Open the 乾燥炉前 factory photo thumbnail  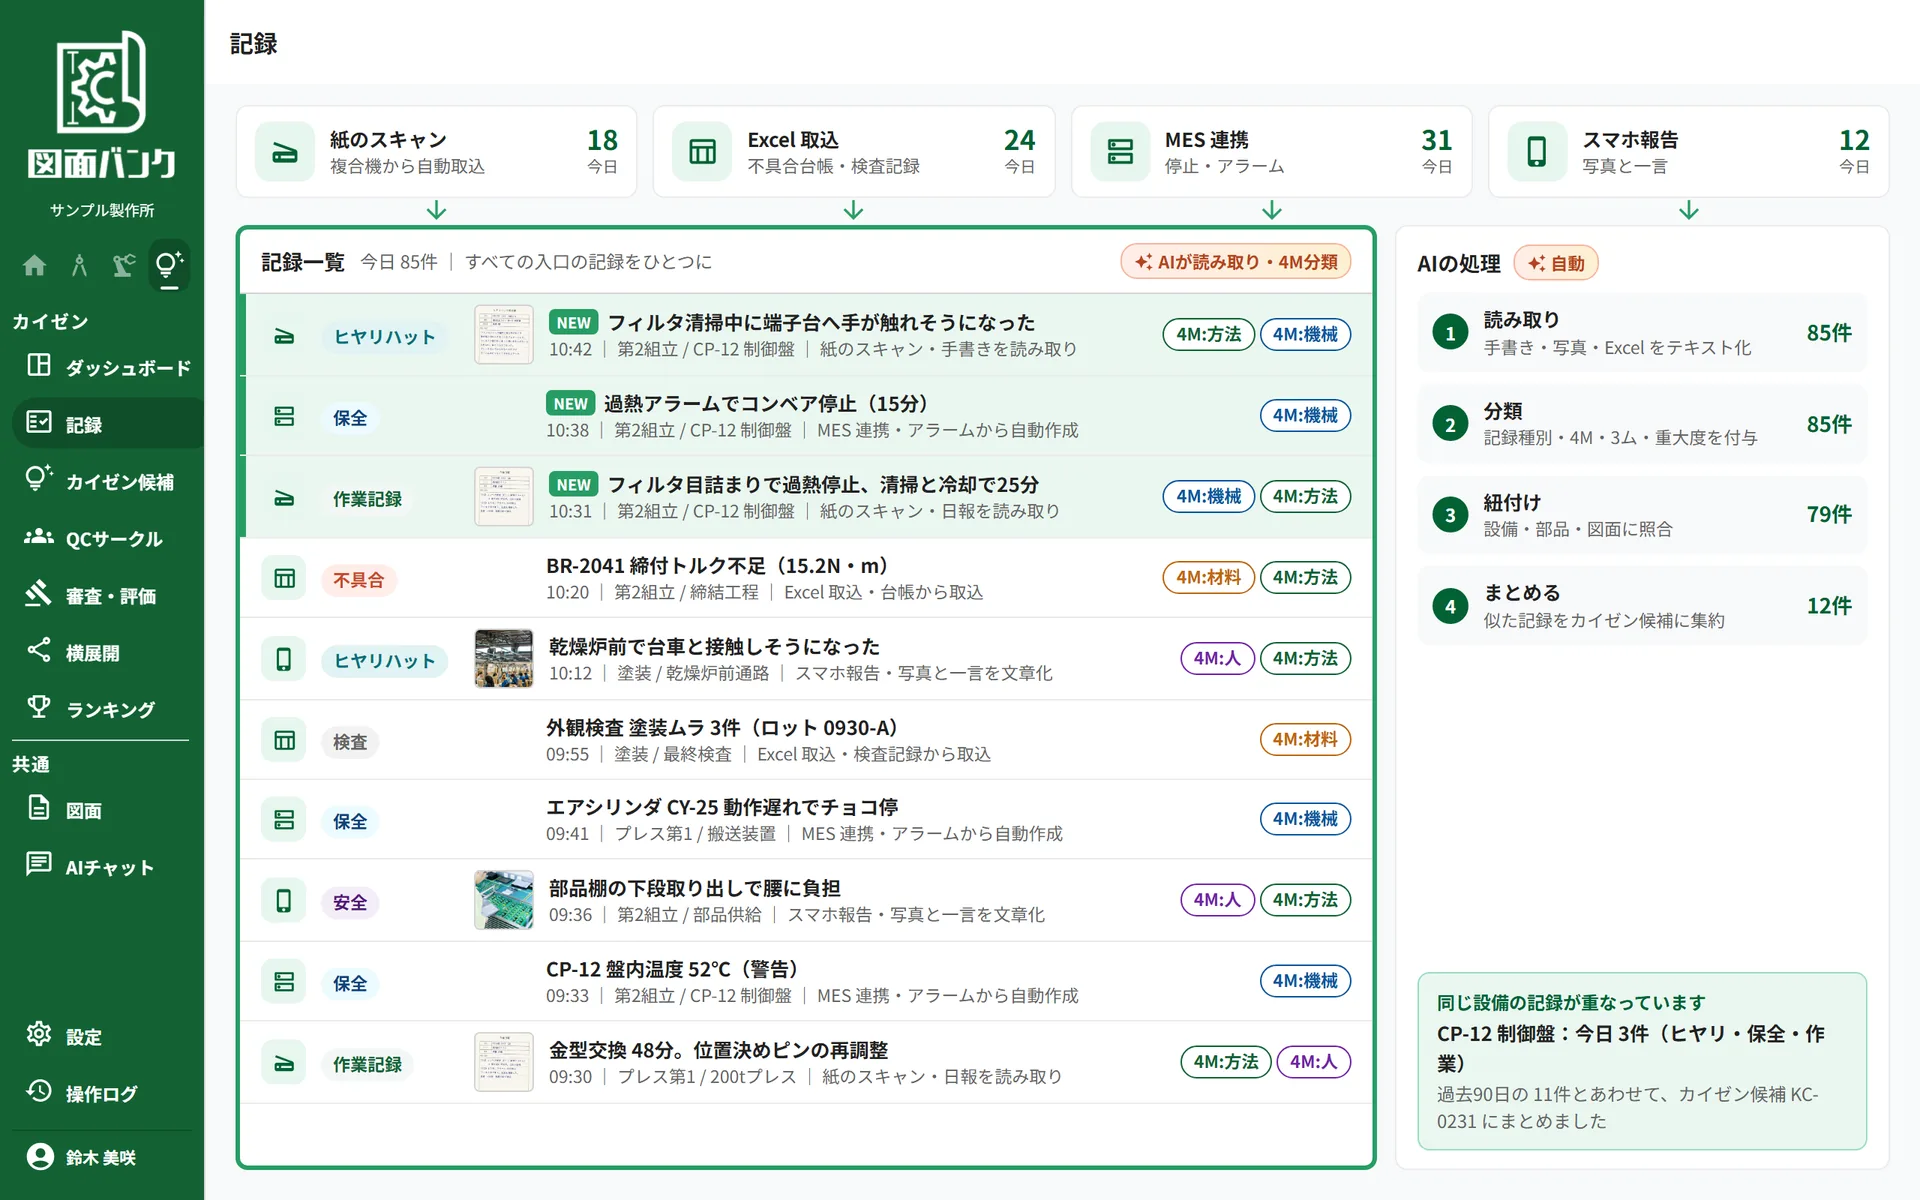[504, 658]
